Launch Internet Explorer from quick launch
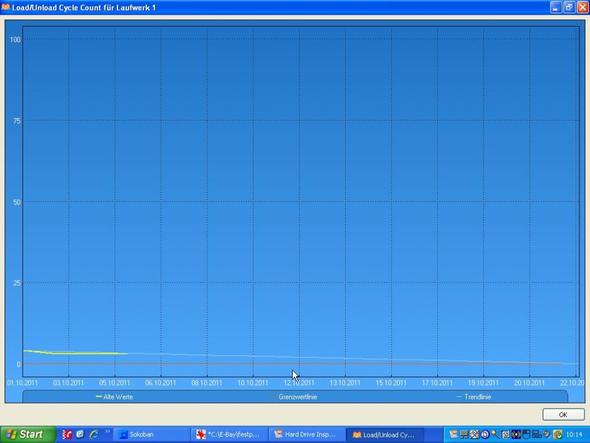The height and width of the screenshot is (443, 590). click(x=93, y=435)
